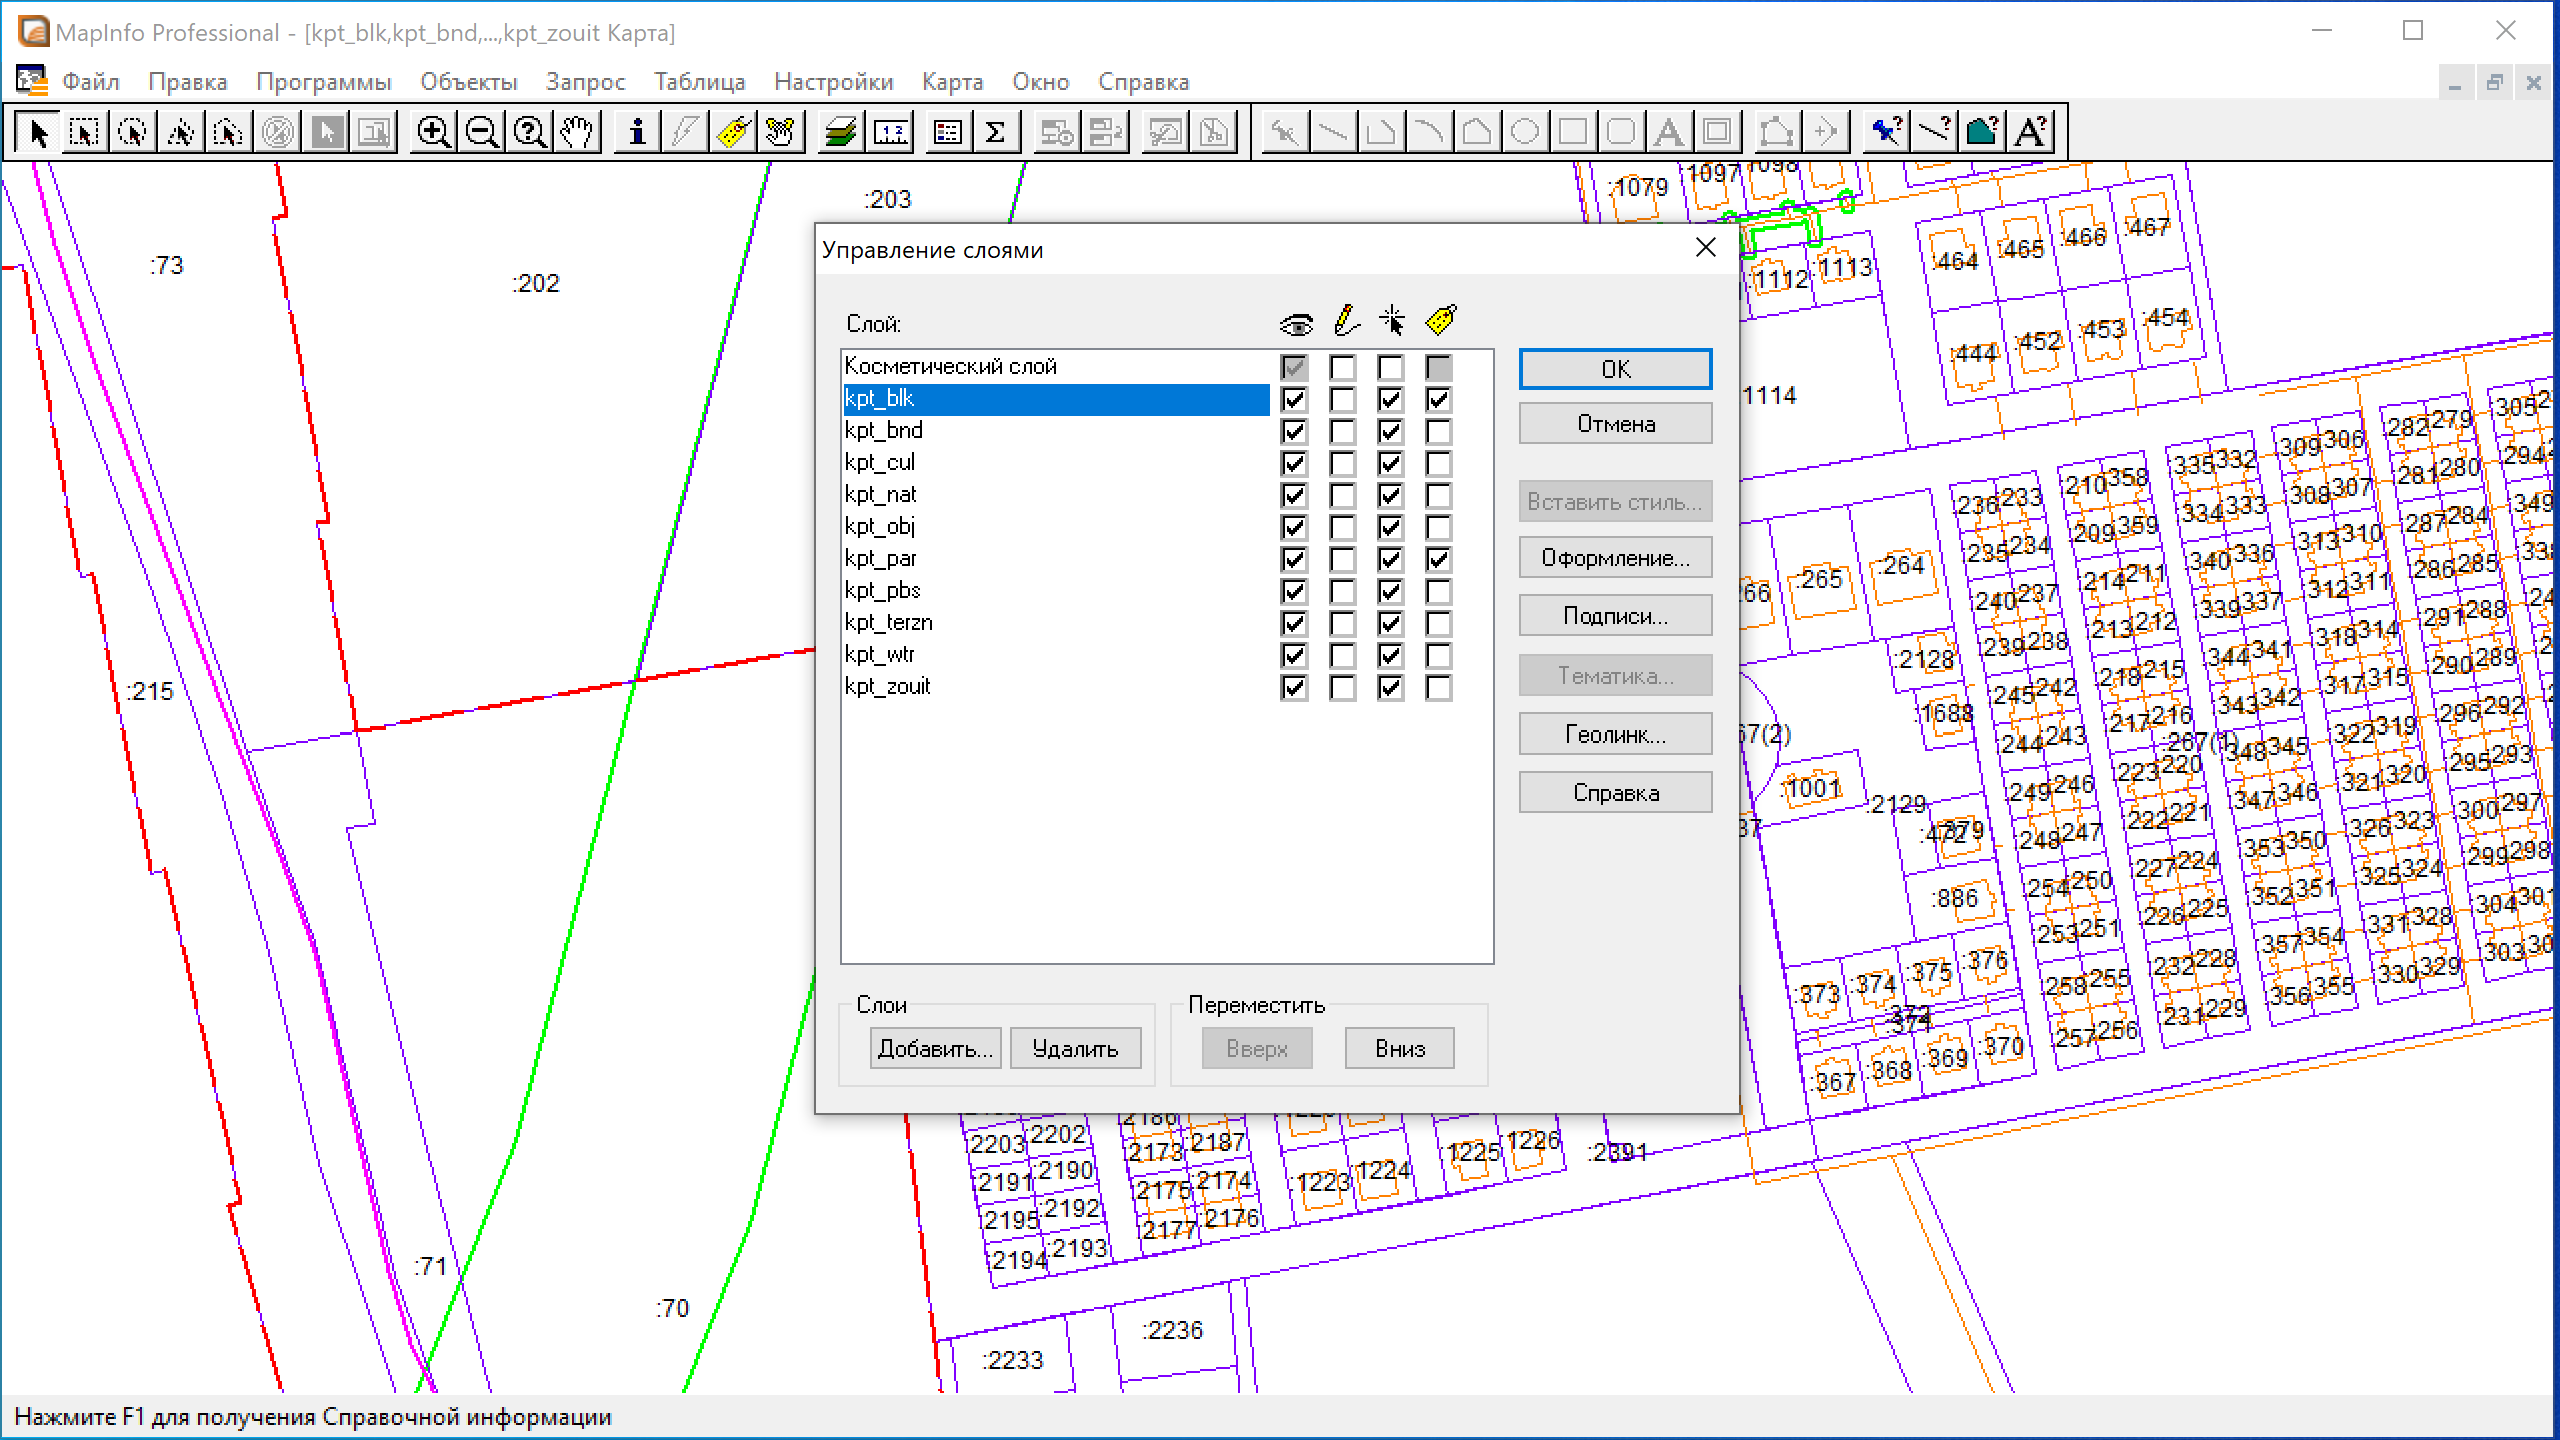Click the Polygon drawing tool
The image size is (2560, 1440).
pos(1476,132)
